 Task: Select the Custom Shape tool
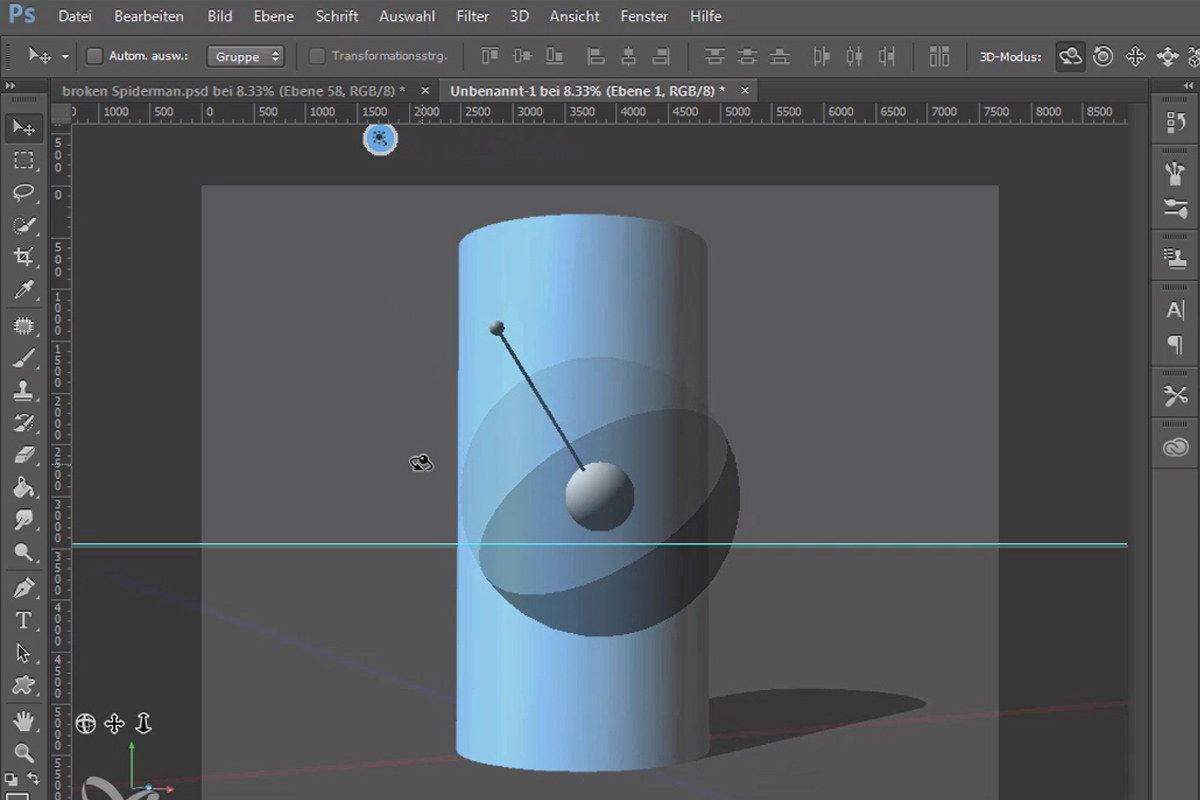pos(24,686)
